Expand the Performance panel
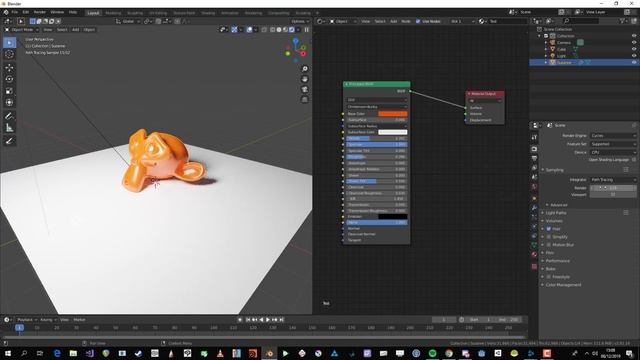The width and height of the screenshot is (640, 360). click(x=558, y=261)
